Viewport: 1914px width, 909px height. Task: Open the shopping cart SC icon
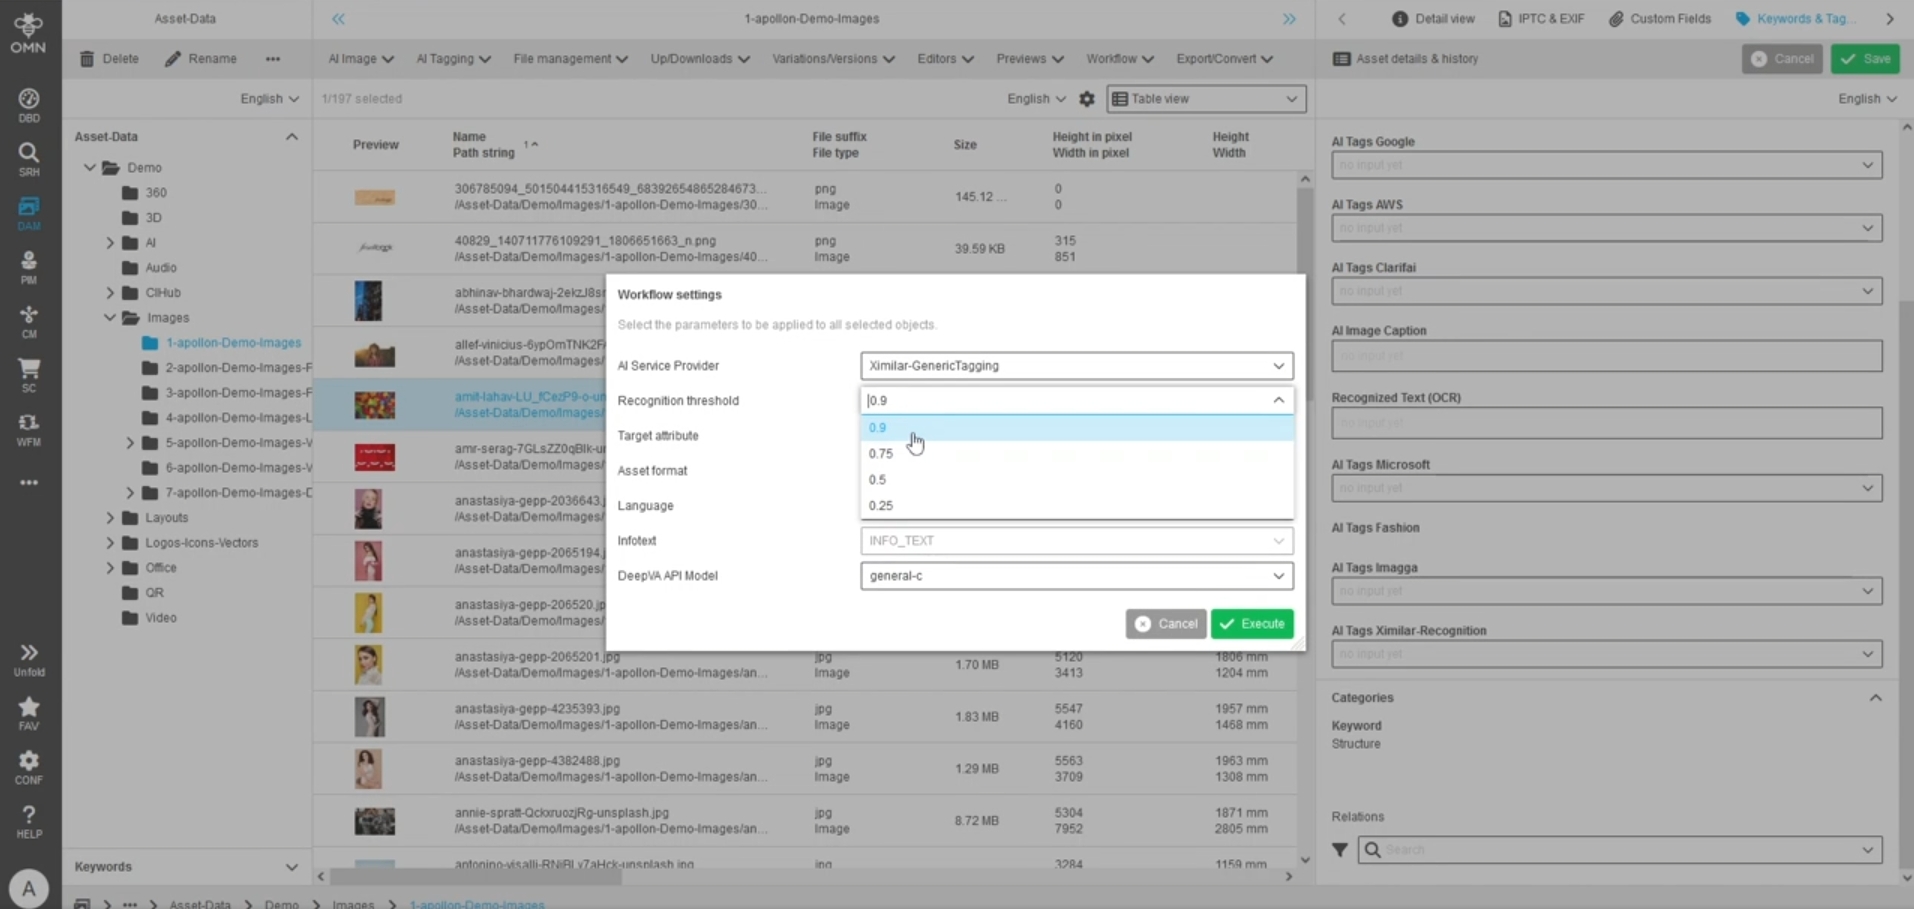[28, 374]
